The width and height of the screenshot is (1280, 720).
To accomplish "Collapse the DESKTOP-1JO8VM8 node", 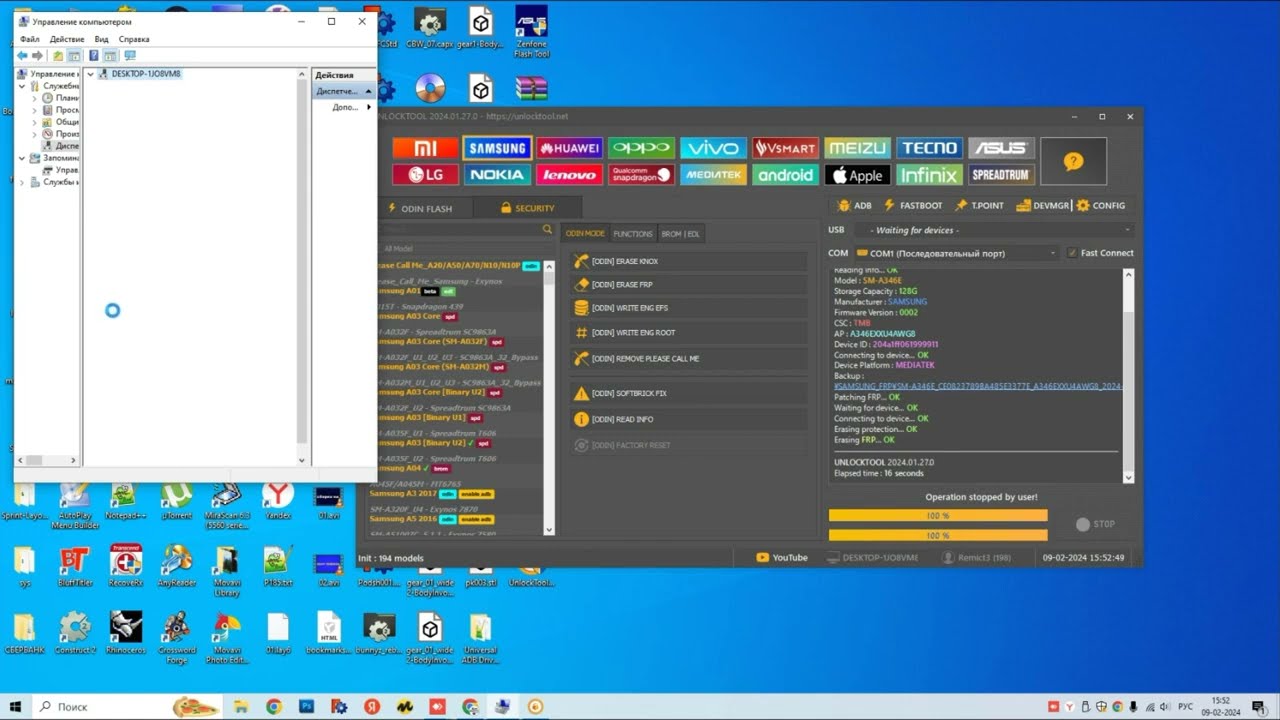I will click(91, 74).
